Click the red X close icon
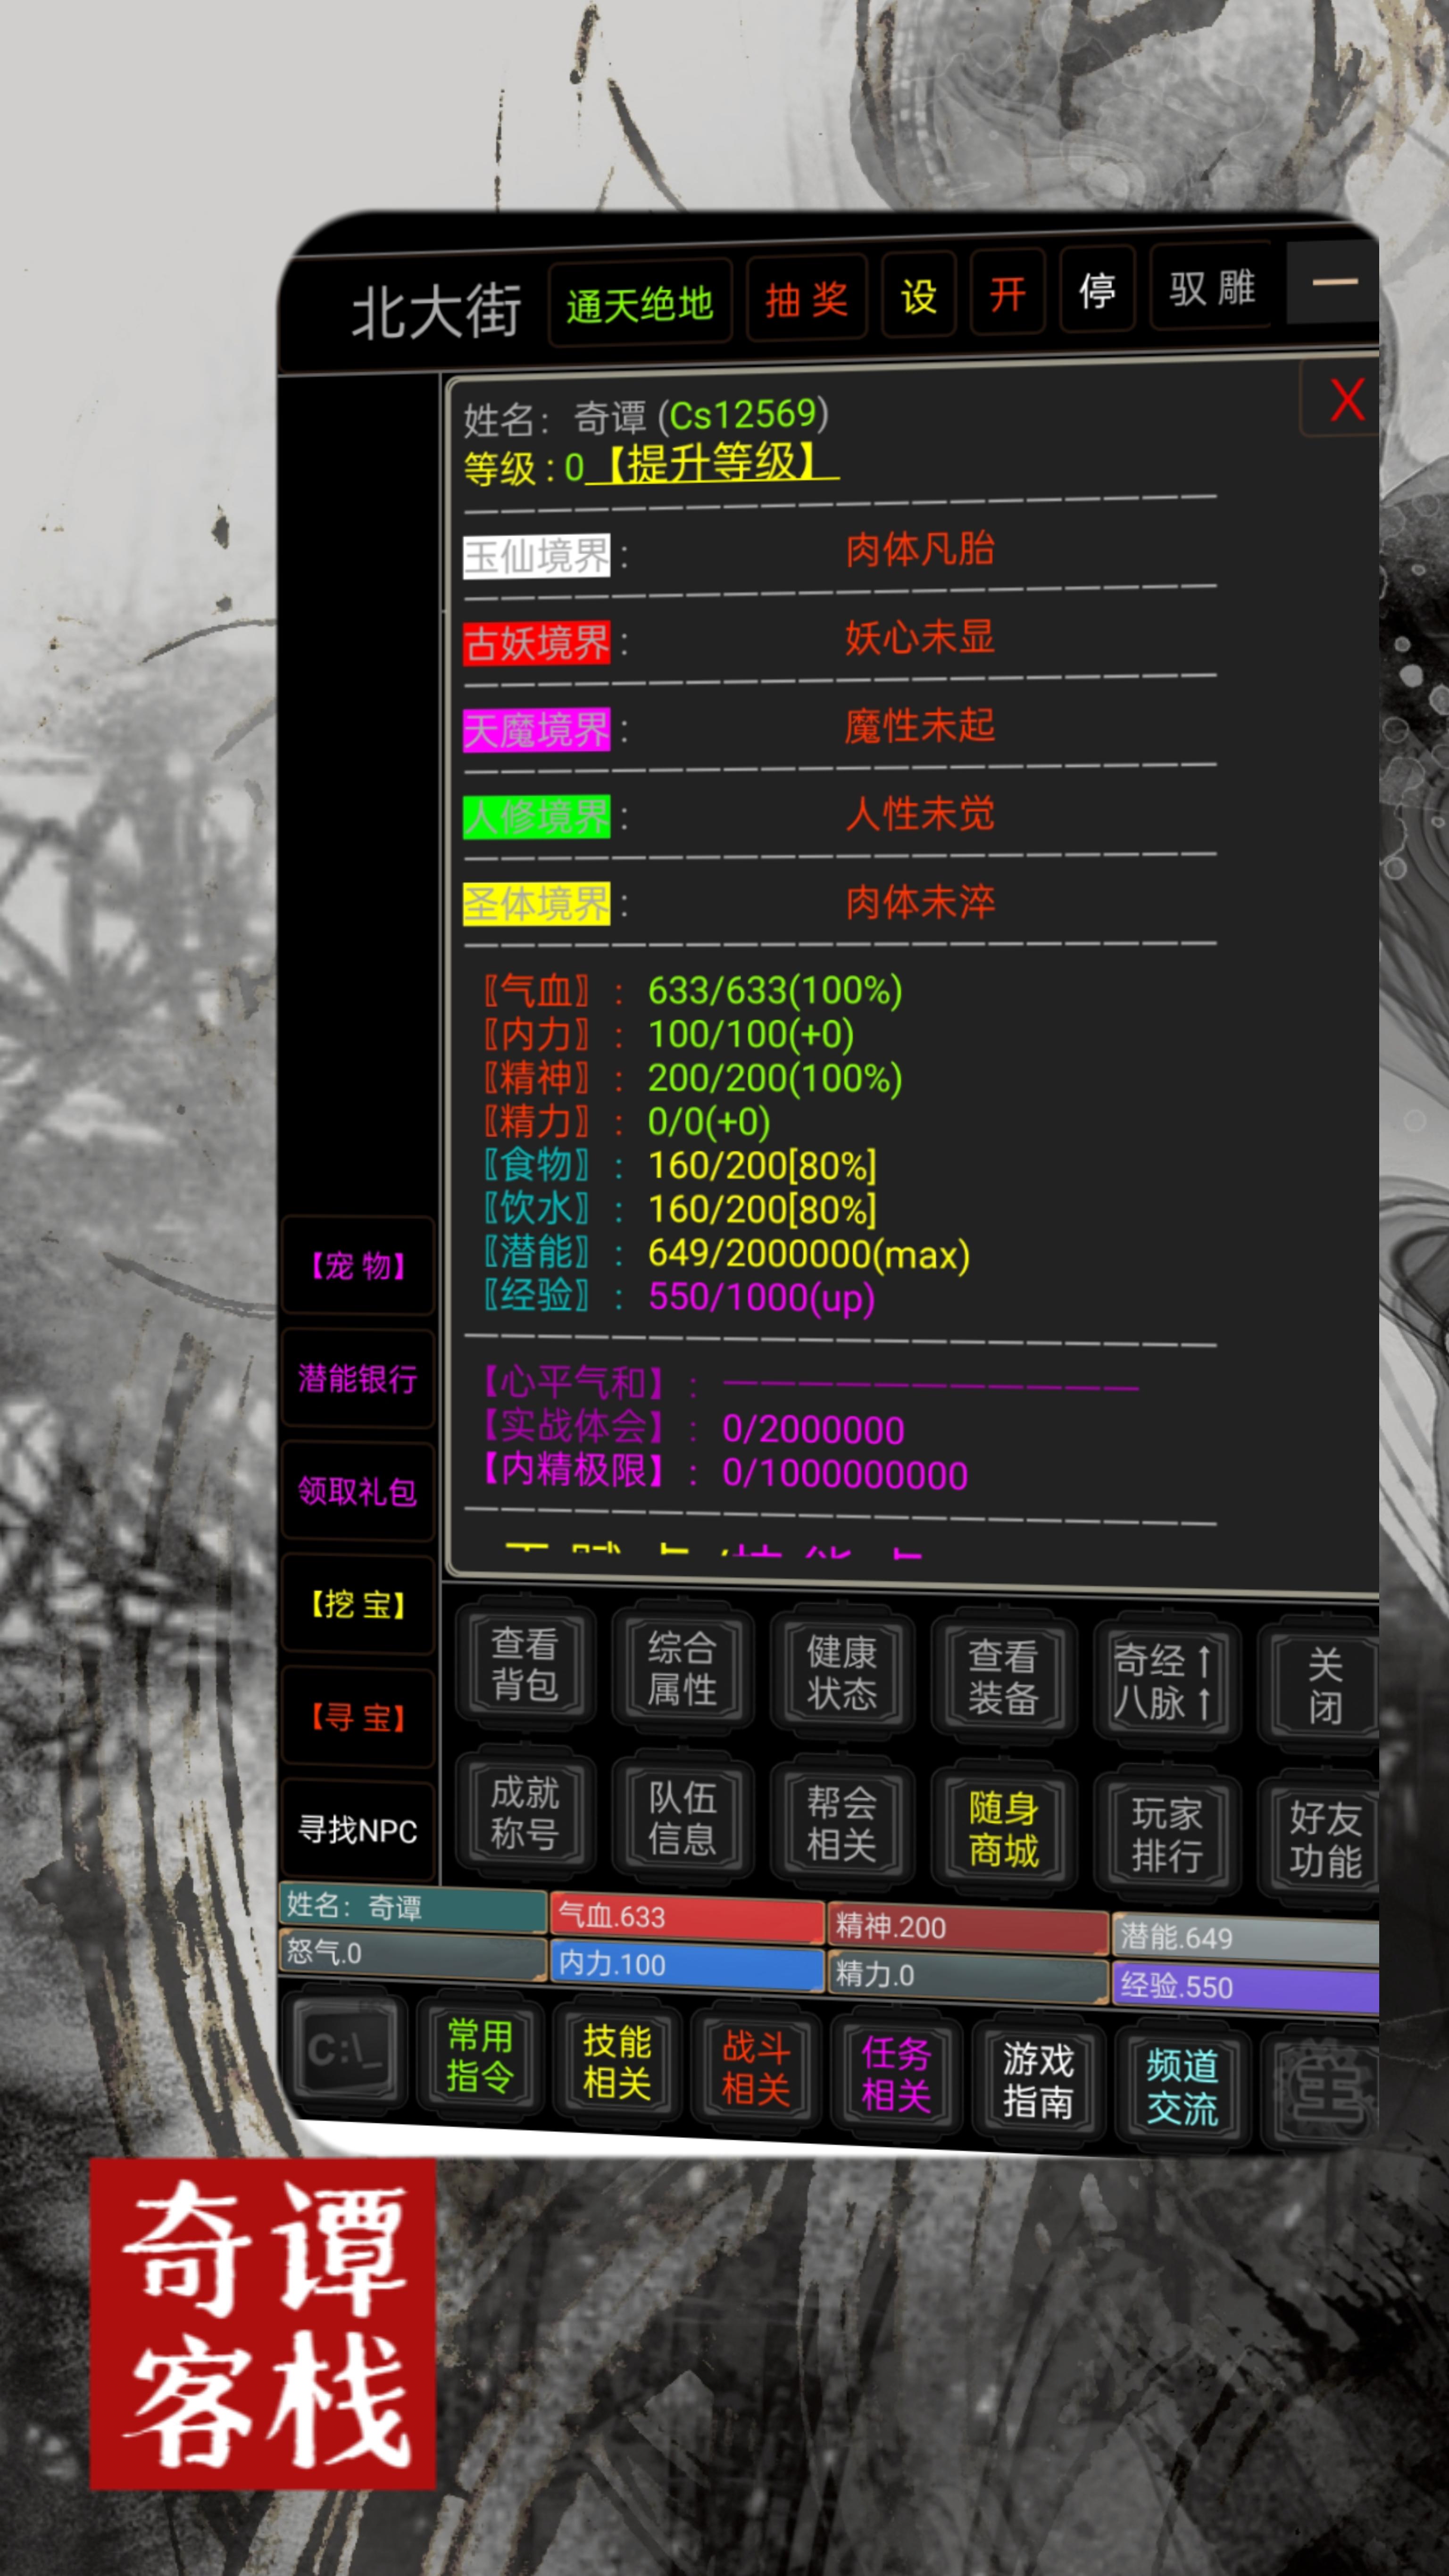Image resolution: width=1449 pixels, height=2576 pixels. 1346,401
